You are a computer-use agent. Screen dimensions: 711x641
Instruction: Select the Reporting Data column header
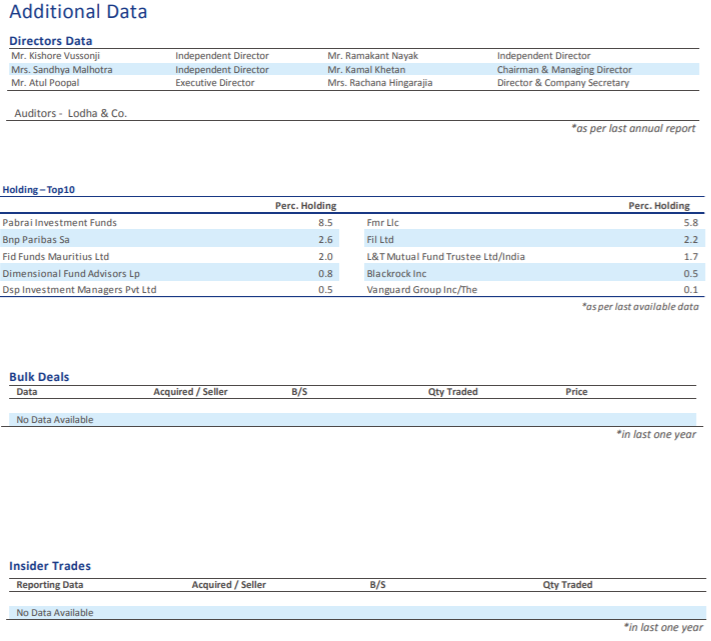point(50,585)
